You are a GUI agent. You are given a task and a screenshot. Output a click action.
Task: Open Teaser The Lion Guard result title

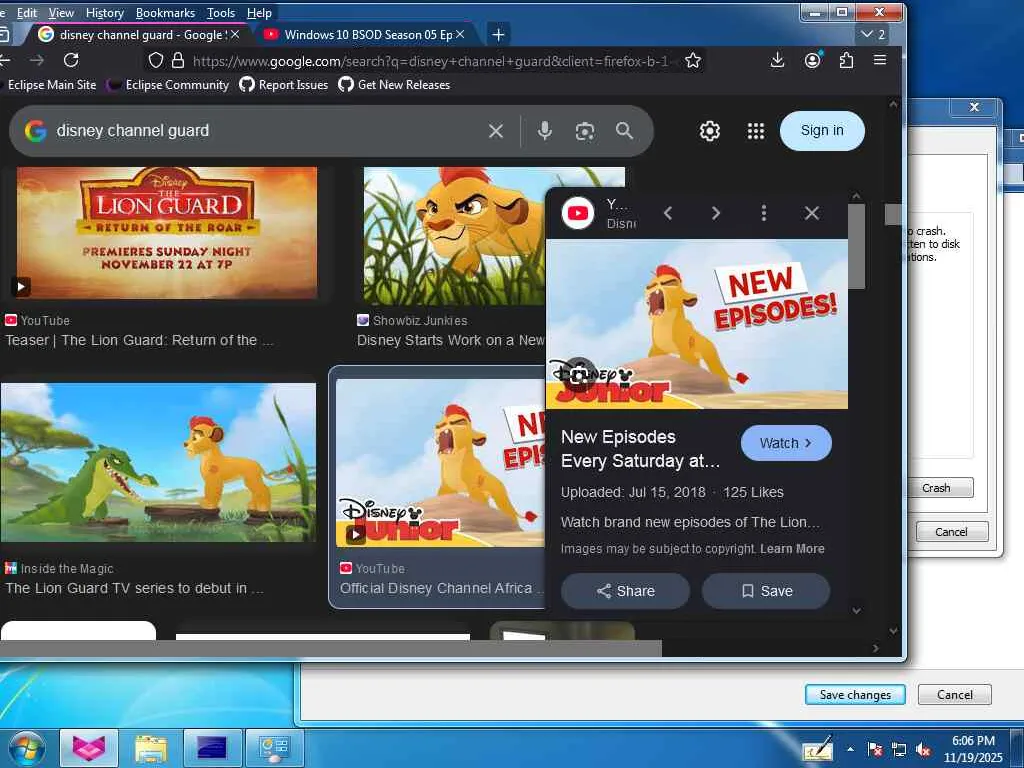(x=139, y=340)
